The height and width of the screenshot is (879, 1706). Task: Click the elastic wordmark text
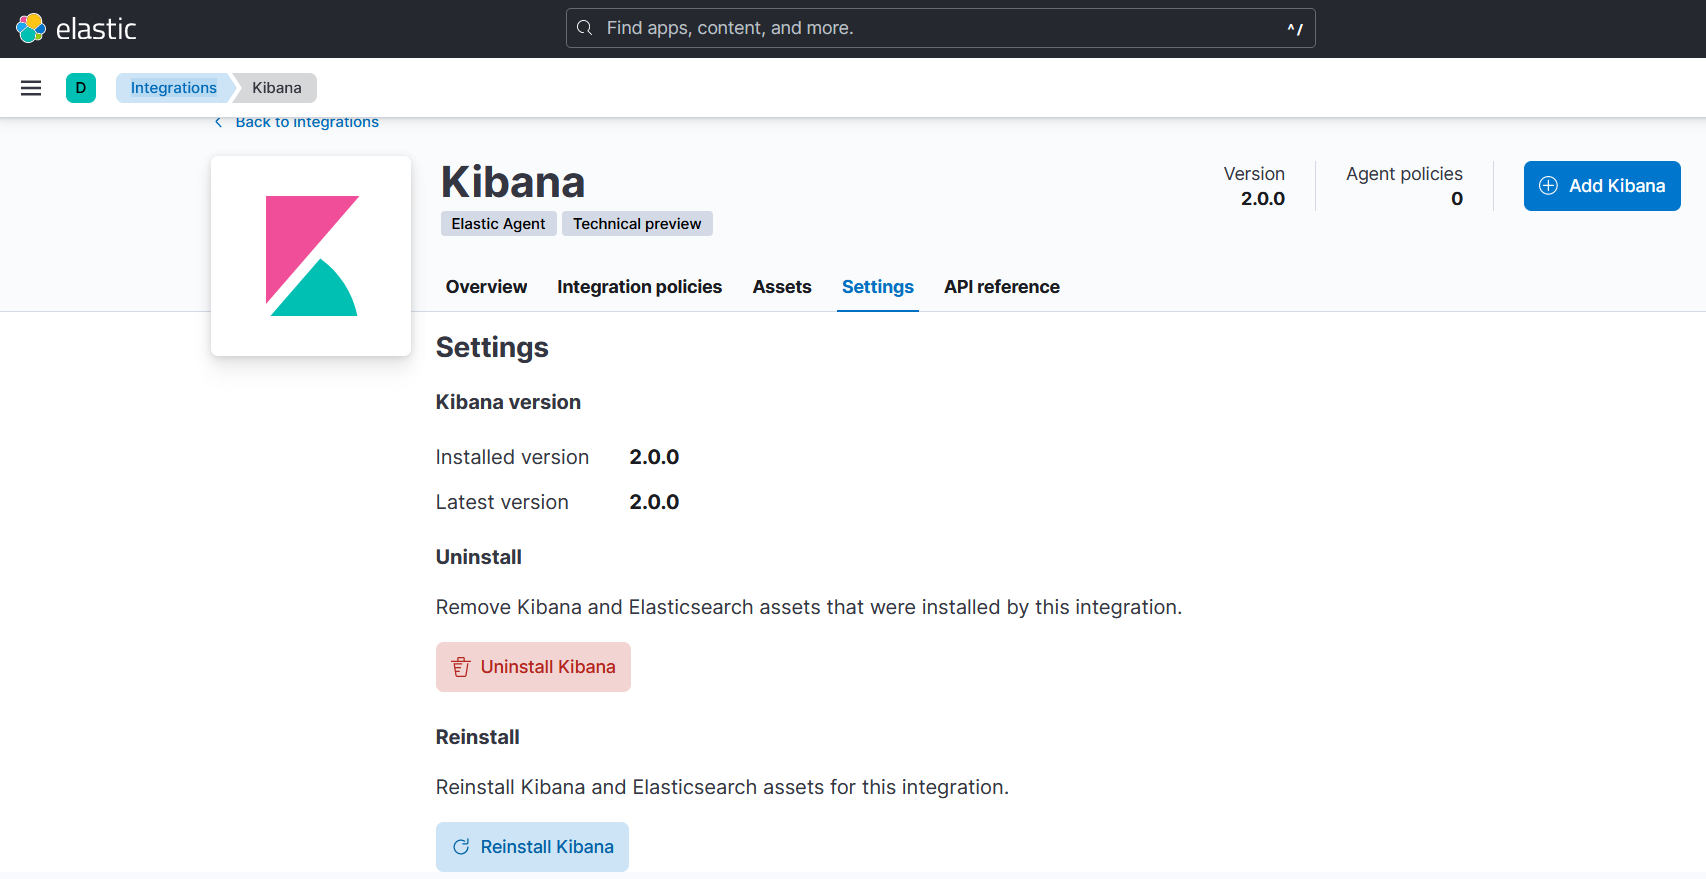96,29
